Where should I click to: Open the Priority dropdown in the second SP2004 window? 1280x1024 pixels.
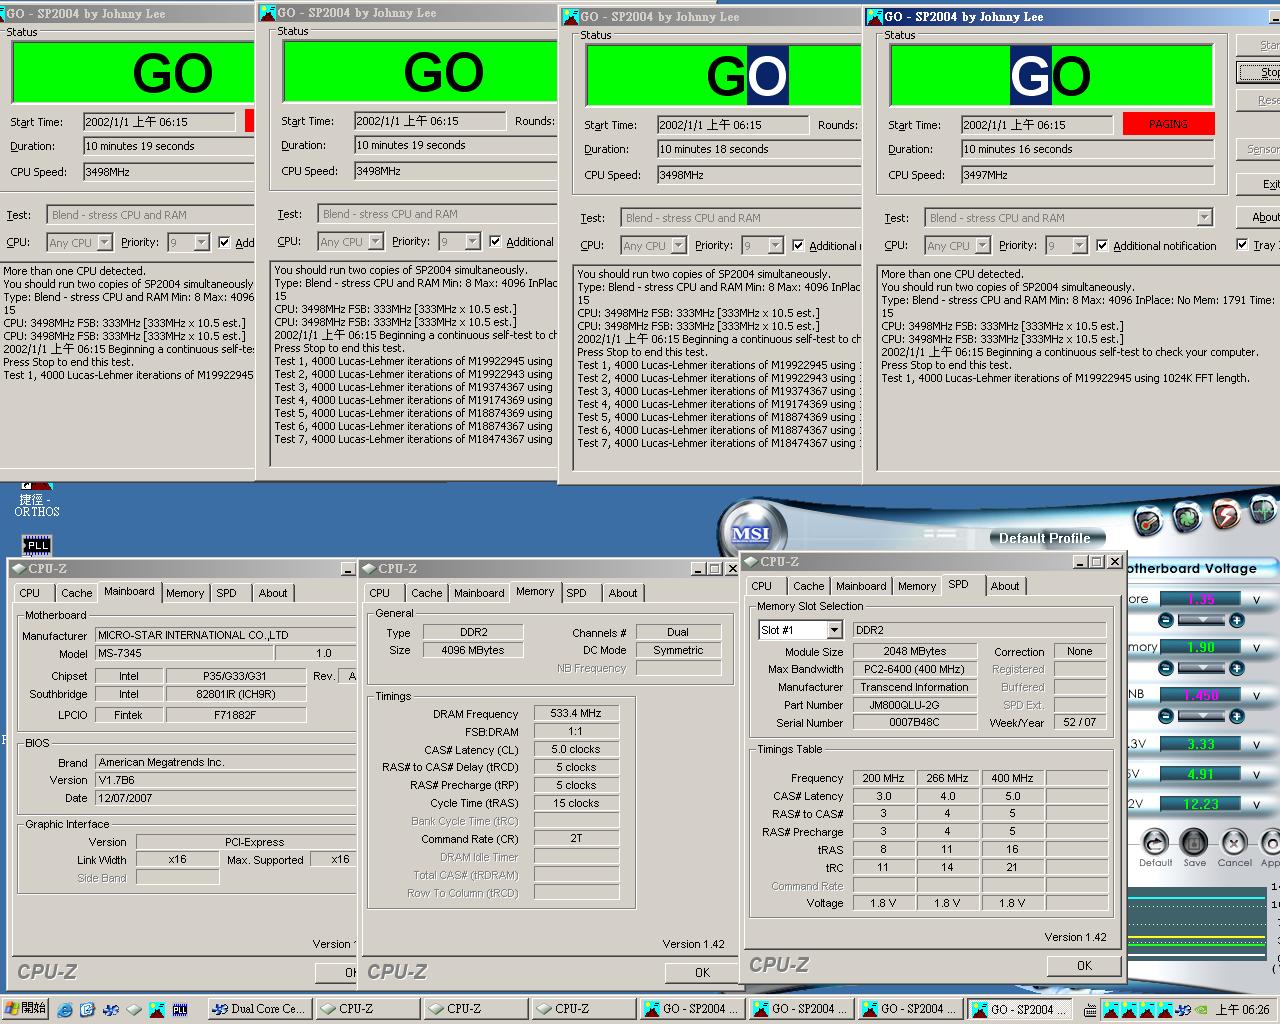[472, 241]
